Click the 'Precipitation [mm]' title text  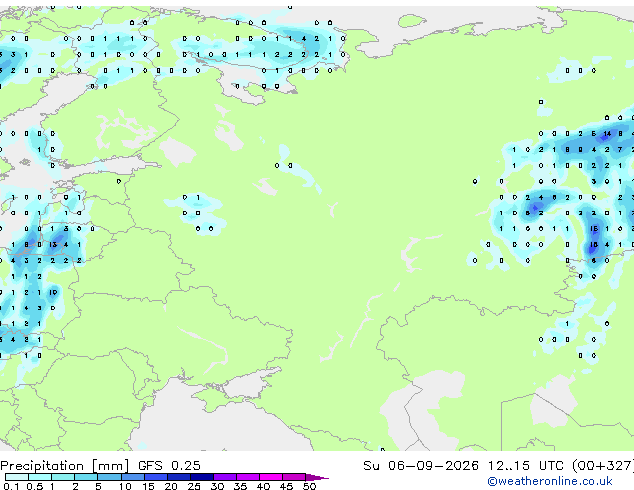tap(65, 466)
